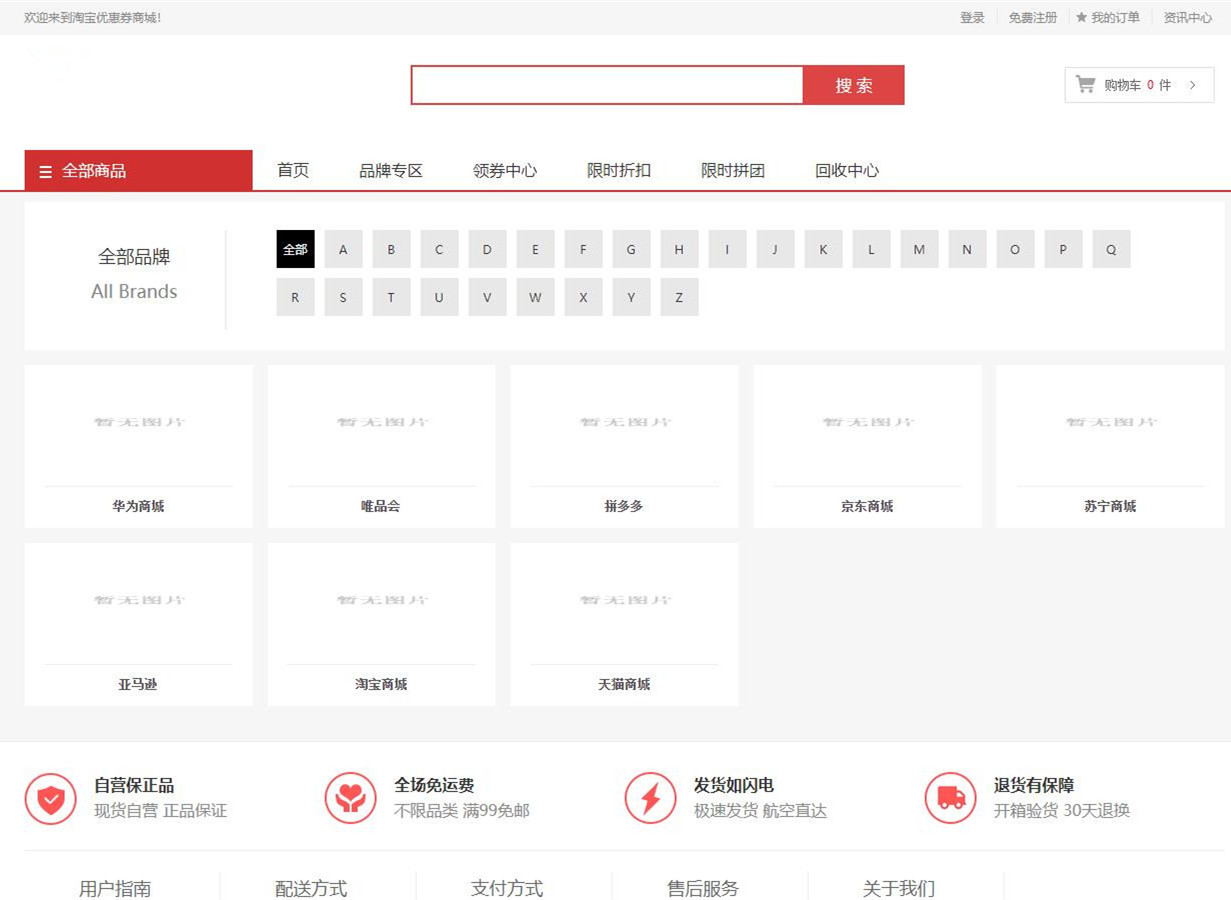
Task: Open the 我的订单 link
Action: (1115, 17)
